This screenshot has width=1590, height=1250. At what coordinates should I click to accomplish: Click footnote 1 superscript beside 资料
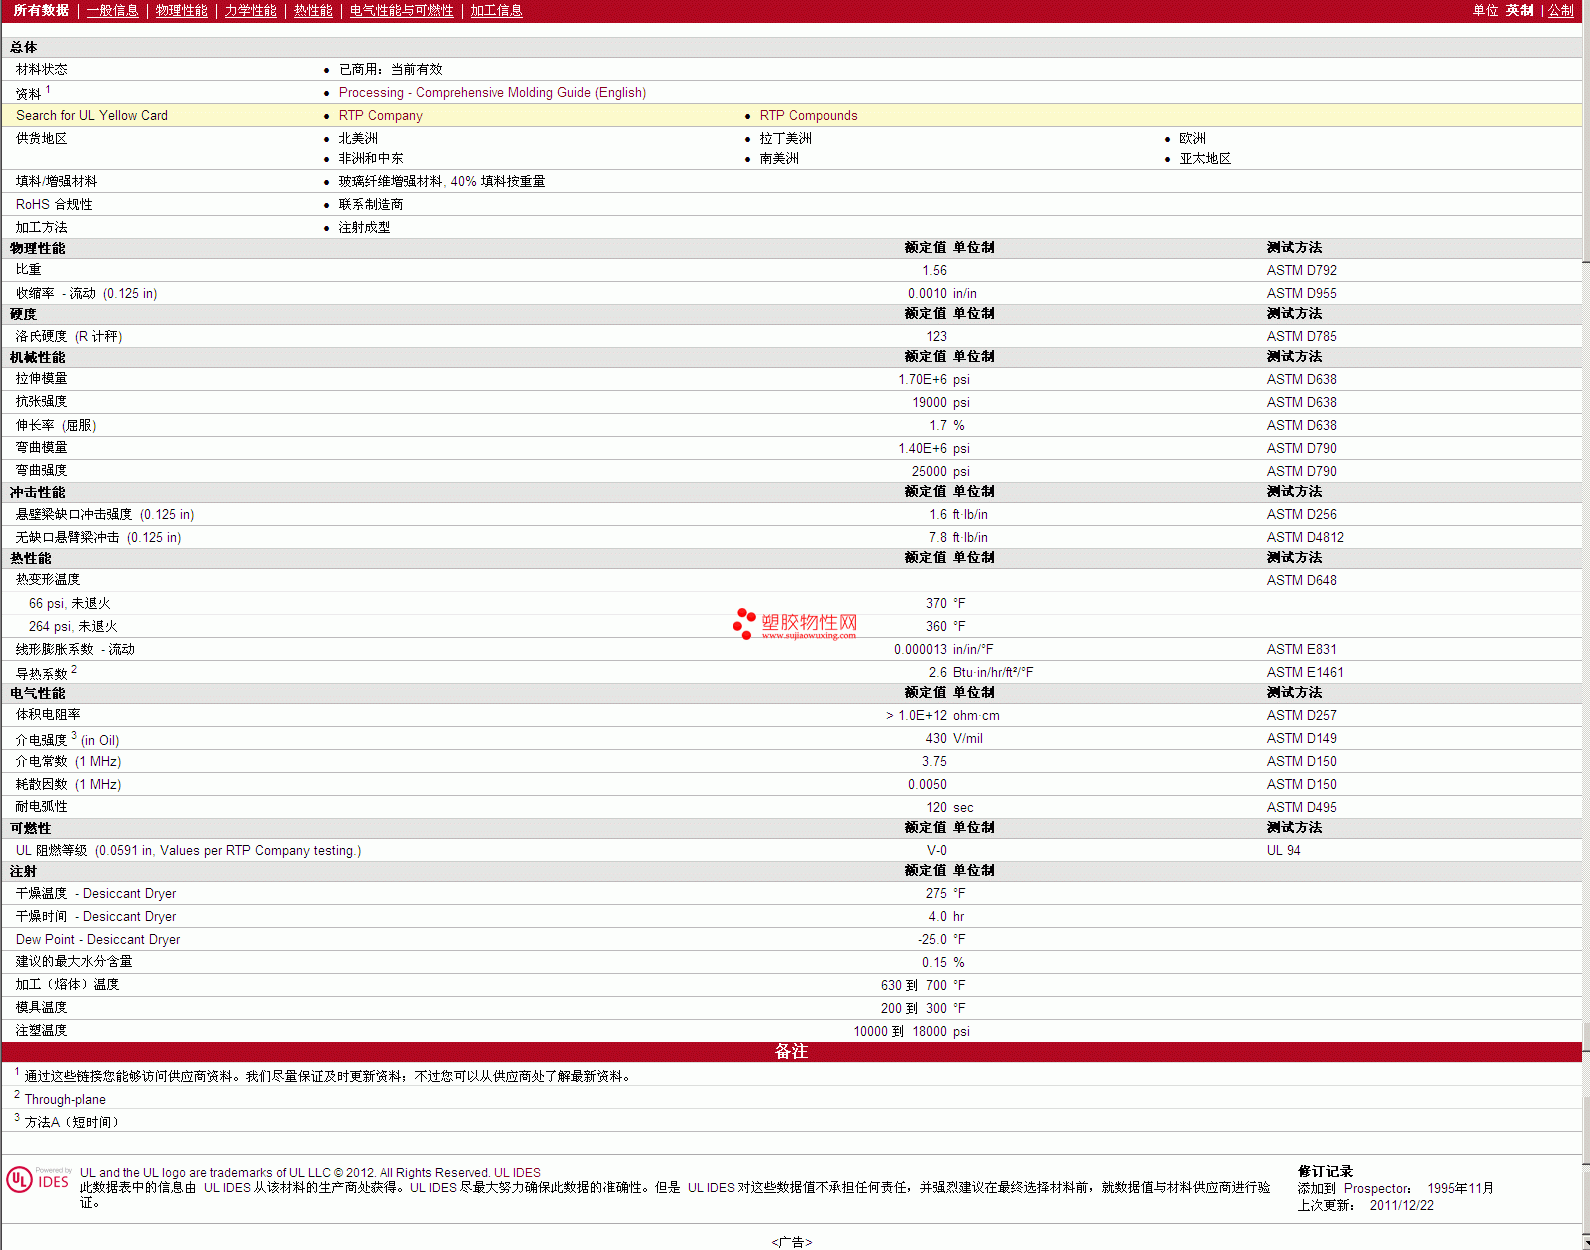click(x=48, y=90)
